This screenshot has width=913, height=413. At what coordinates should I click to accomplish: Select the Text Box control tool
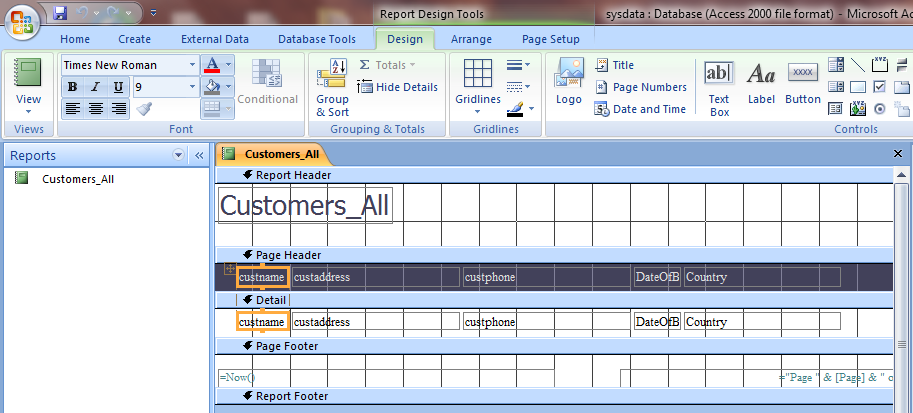tap(719, 89)
